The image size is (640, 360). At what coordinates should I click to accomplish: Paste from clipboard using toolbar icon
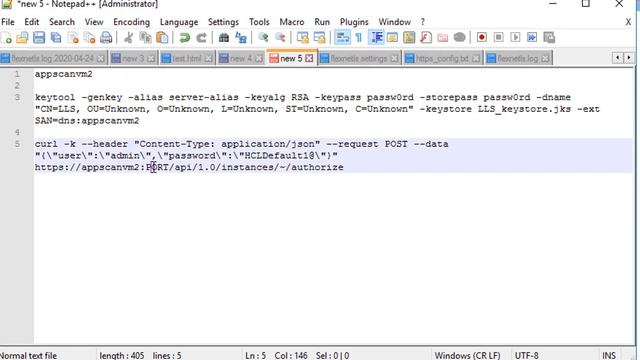click(x=162, y=38)
